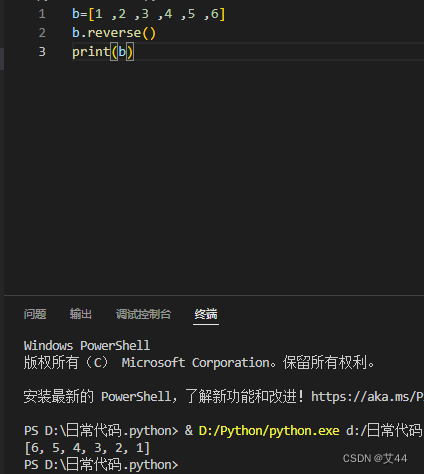The image size is (424, 474).
Task: Click the print(b) code line
Action: tap(103, 52)
